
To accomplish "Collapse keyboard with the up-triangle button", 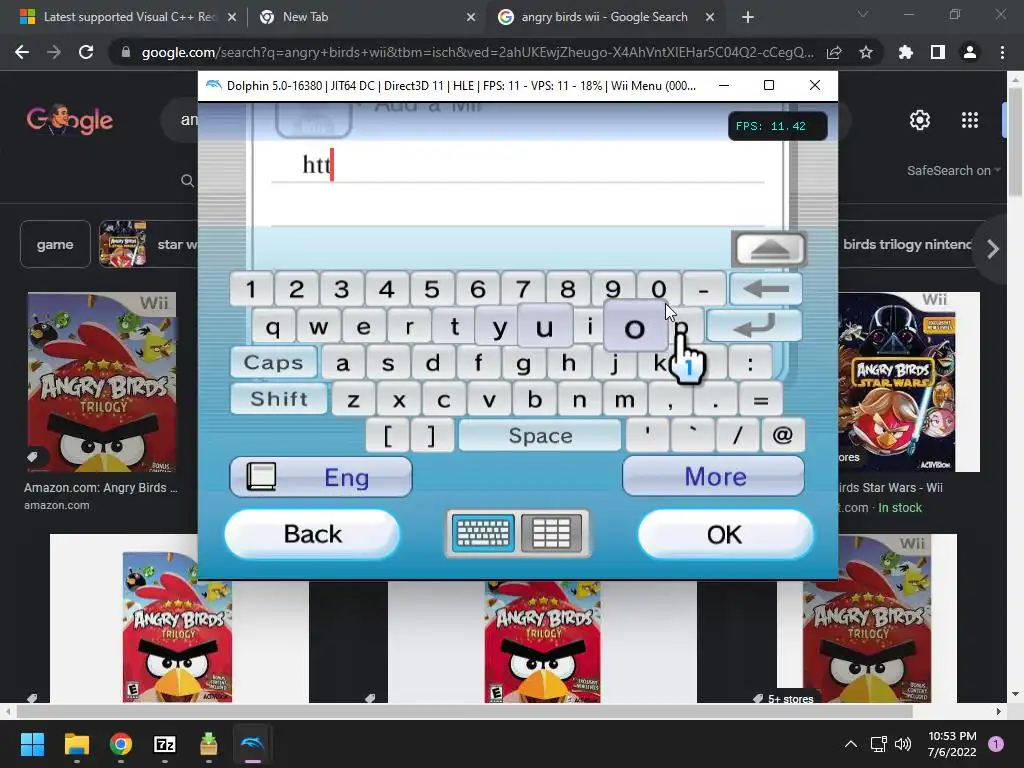I will [x=769, y=249].
